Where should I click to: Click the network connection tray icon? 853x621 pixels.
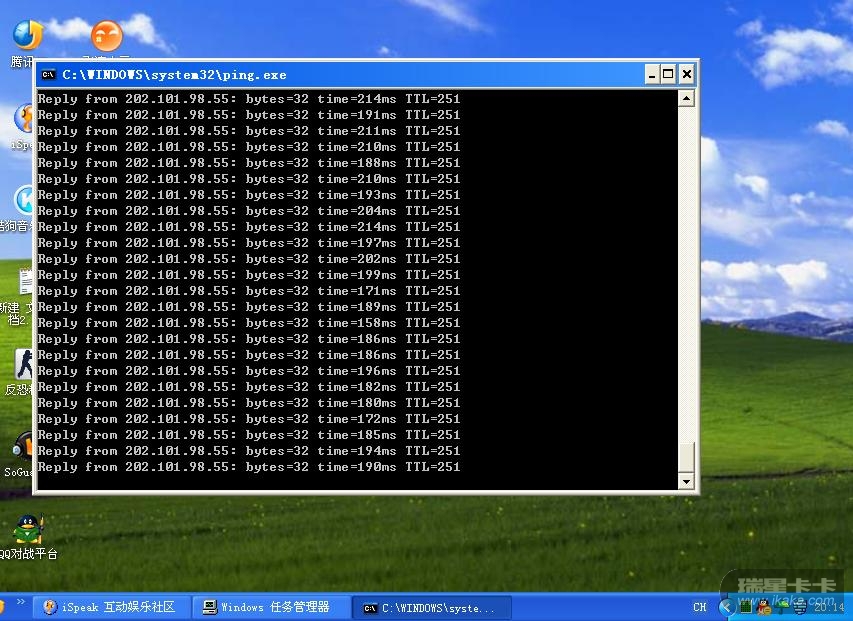pos(799,607)
